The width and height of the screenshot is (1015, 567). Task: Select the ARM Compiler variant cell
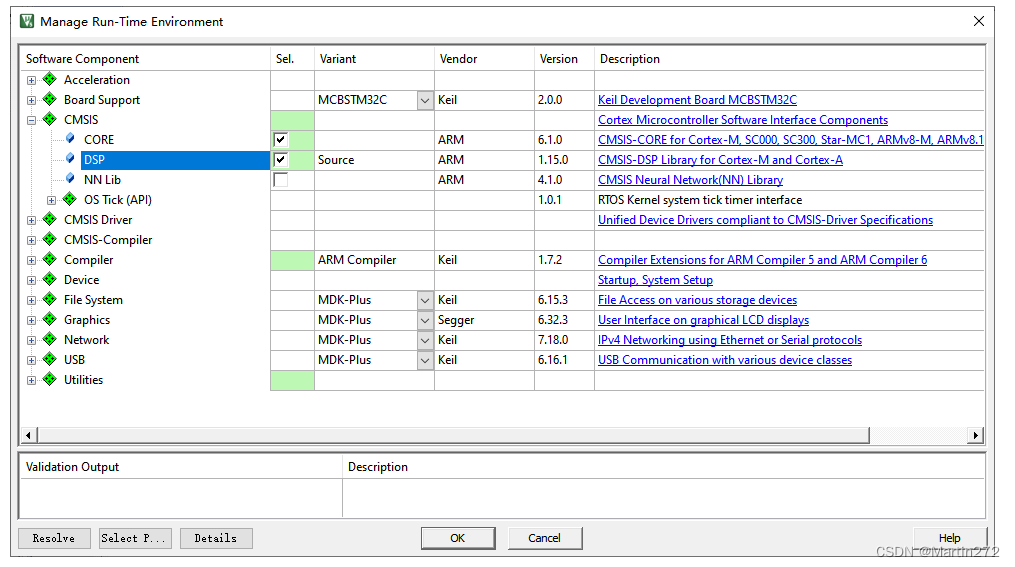[x=374, y=260]
